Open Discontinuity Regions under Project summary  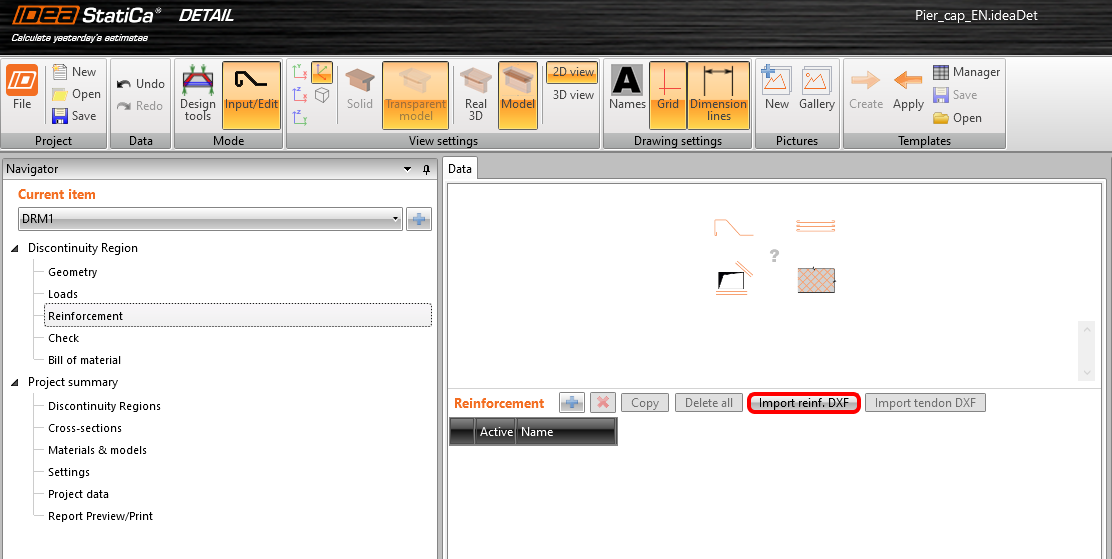(x=104, y=406)
